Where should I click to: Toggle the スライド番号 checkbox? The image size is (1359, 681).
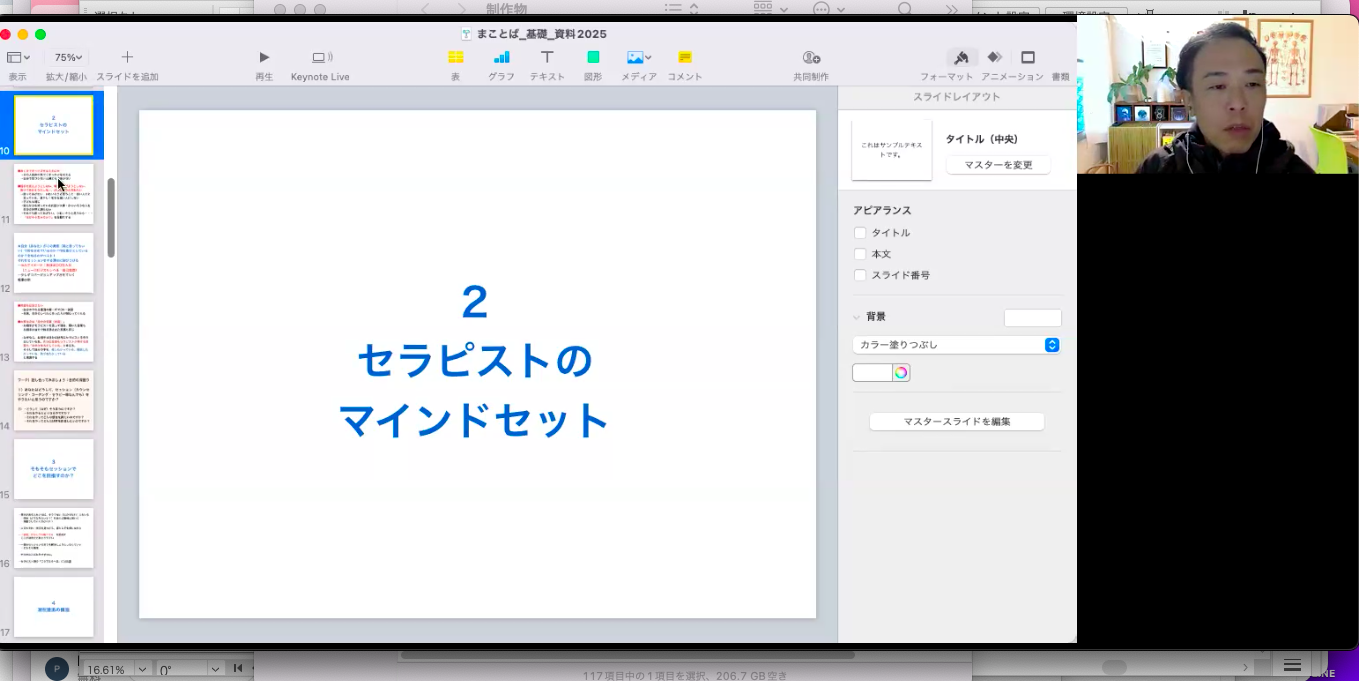(x=860, y=275)
